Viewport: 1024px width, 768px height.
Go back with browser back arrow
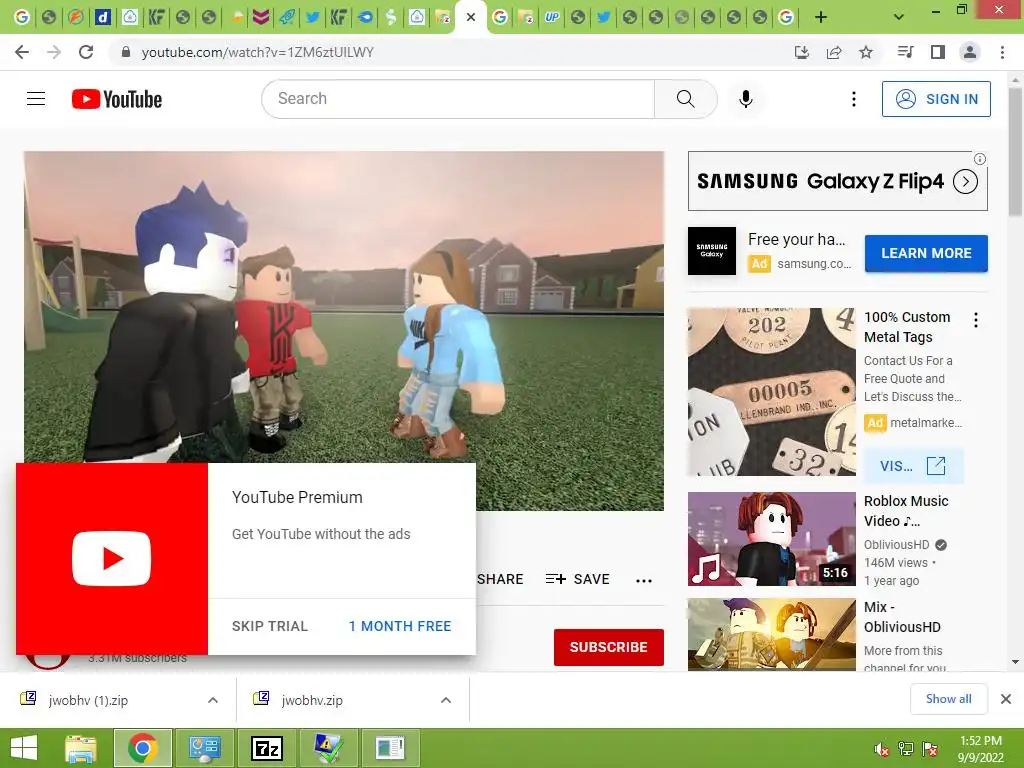(22, 52)
